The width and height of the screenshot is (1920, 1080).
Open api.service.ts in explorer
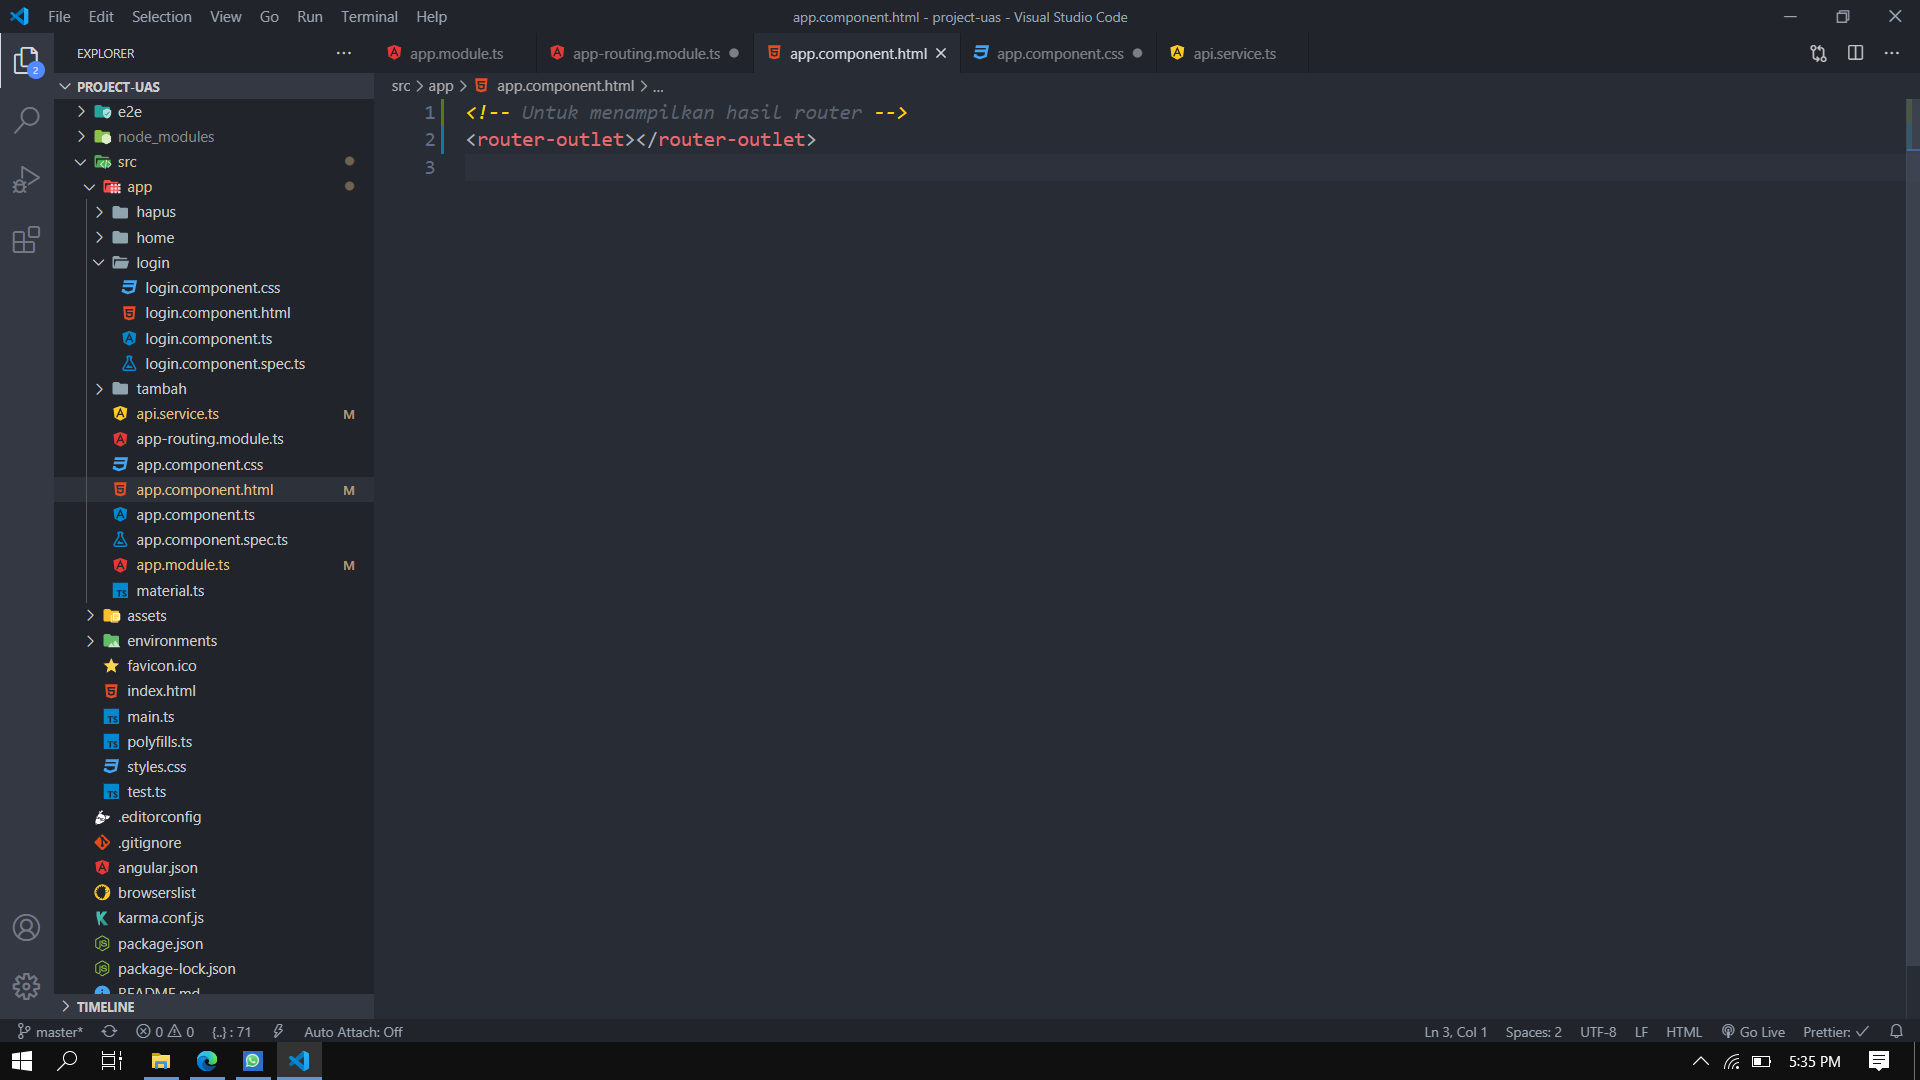[x=214, y=414]
